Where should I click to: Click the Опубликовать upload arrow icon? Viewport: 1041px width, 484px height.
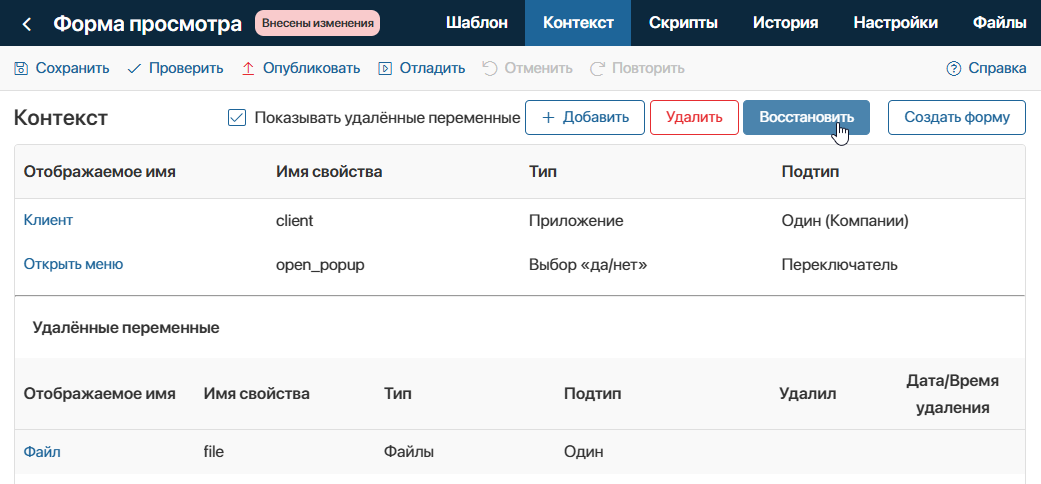point(248,68)
